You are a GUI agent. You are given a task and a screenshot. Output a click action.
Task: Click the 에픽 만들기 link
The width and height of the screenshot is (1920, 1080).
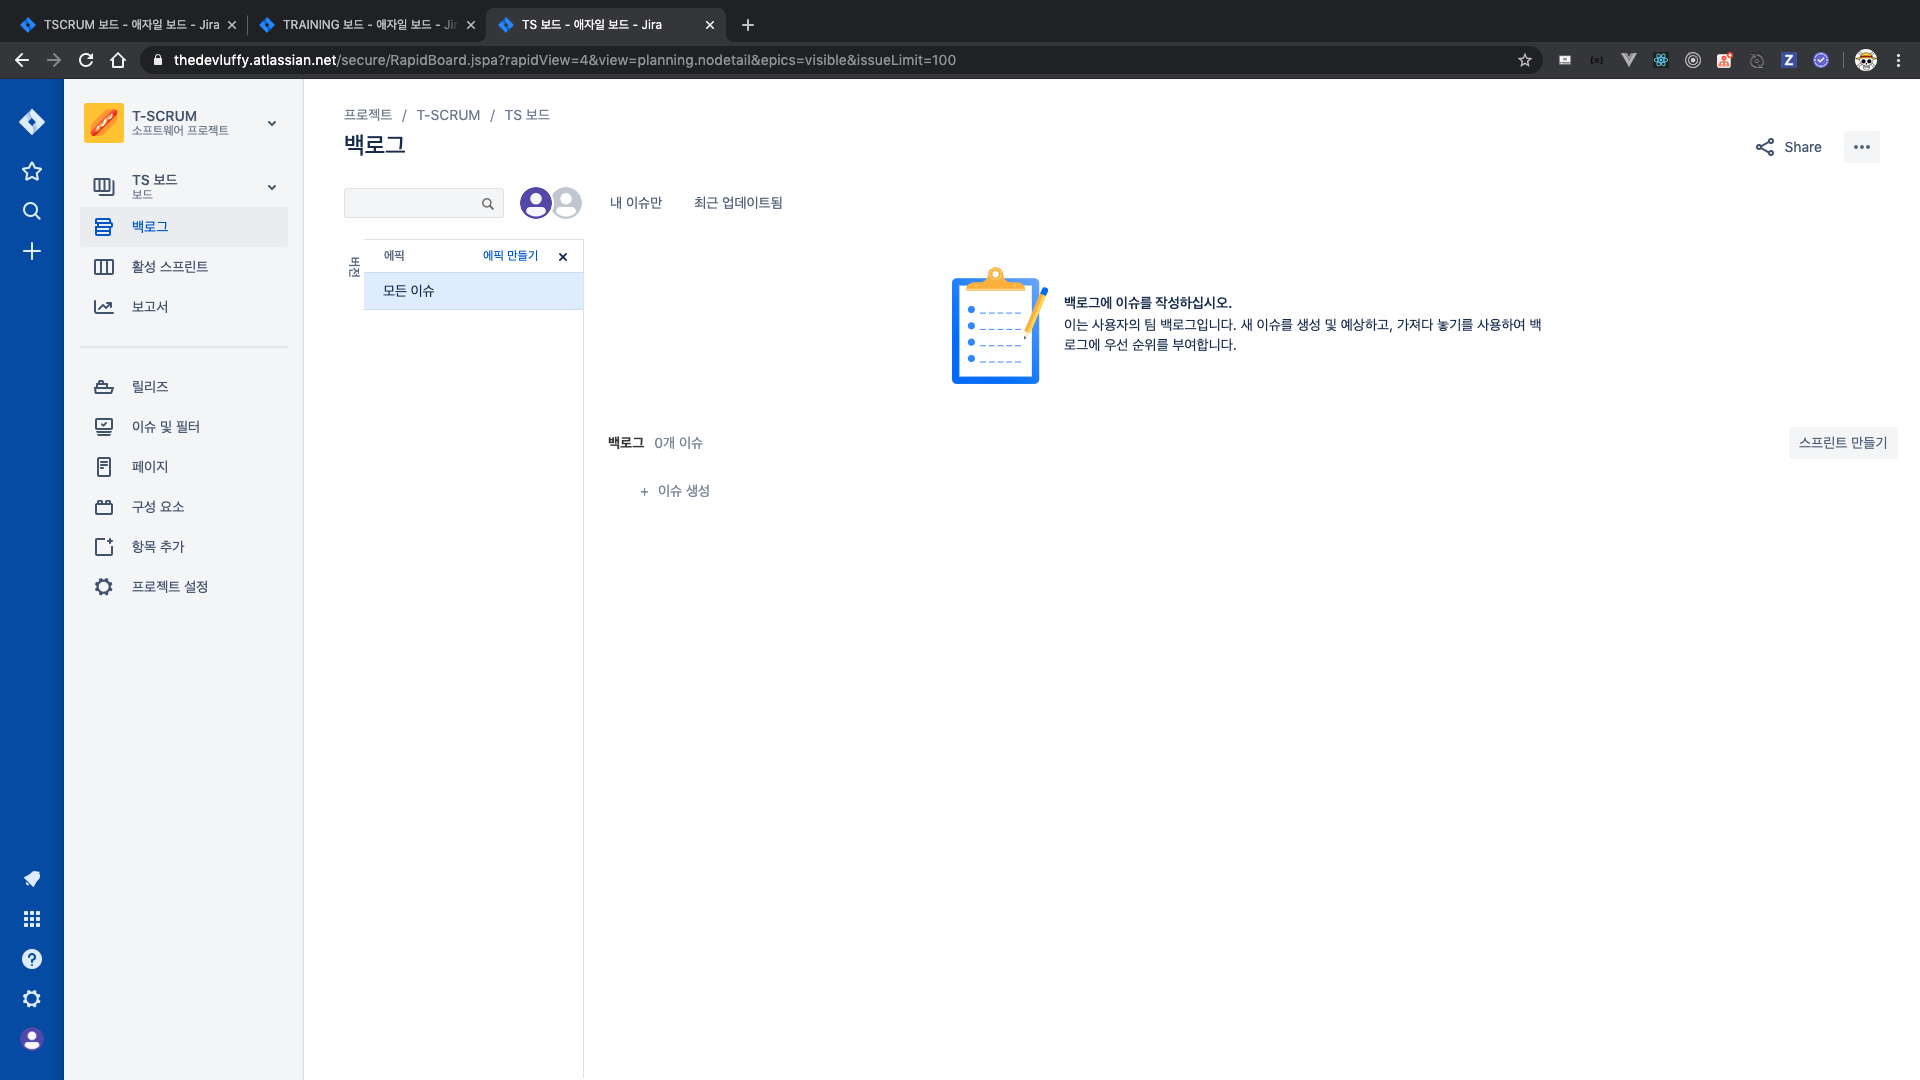(510, 256)
